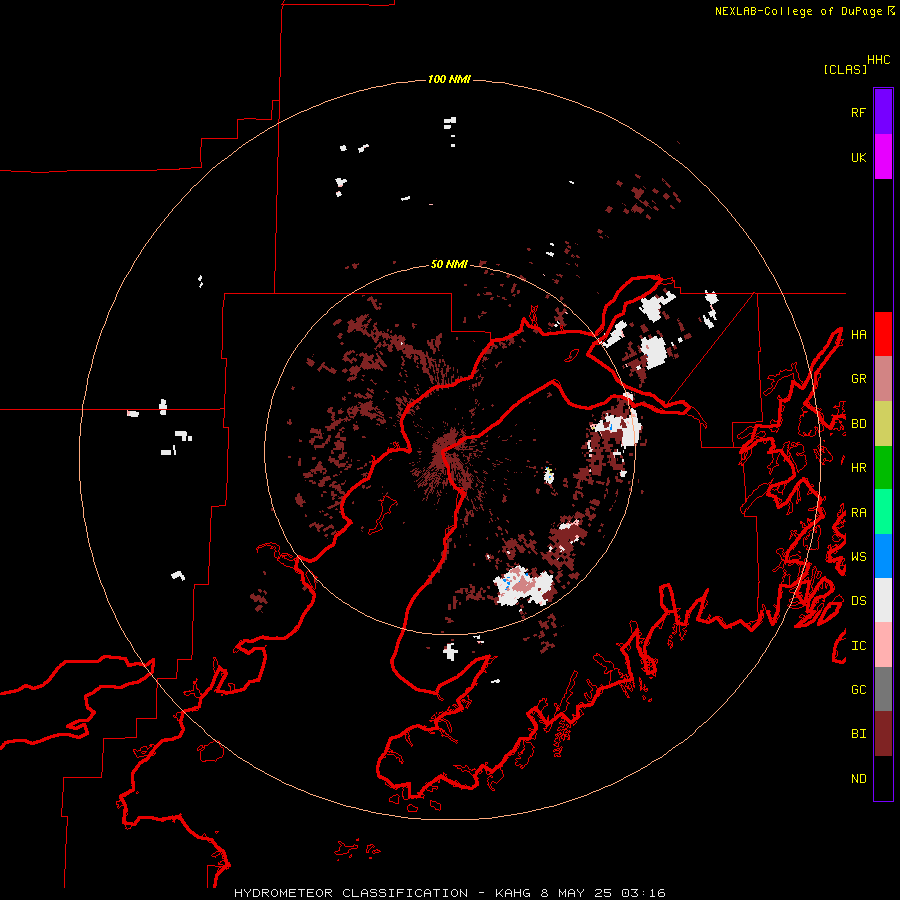
Task: Click the largest white-and-pink echo cluster
Action: [523, 587]
